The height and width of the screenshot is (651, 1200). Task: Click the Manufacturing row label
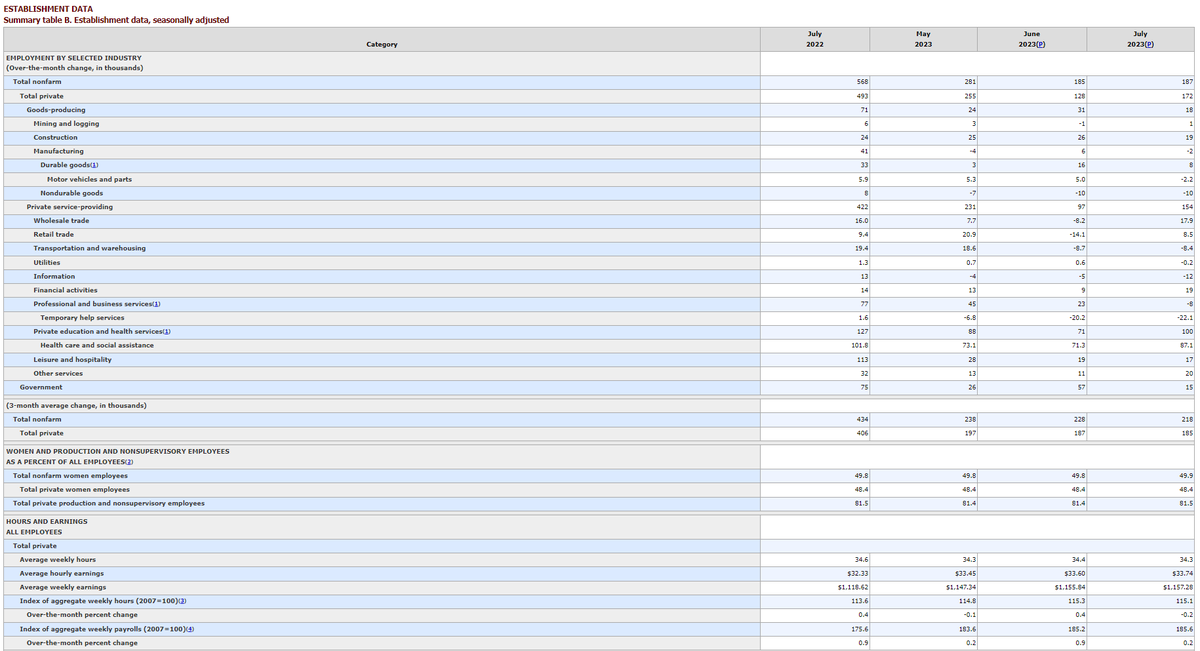tap(58, 151)
